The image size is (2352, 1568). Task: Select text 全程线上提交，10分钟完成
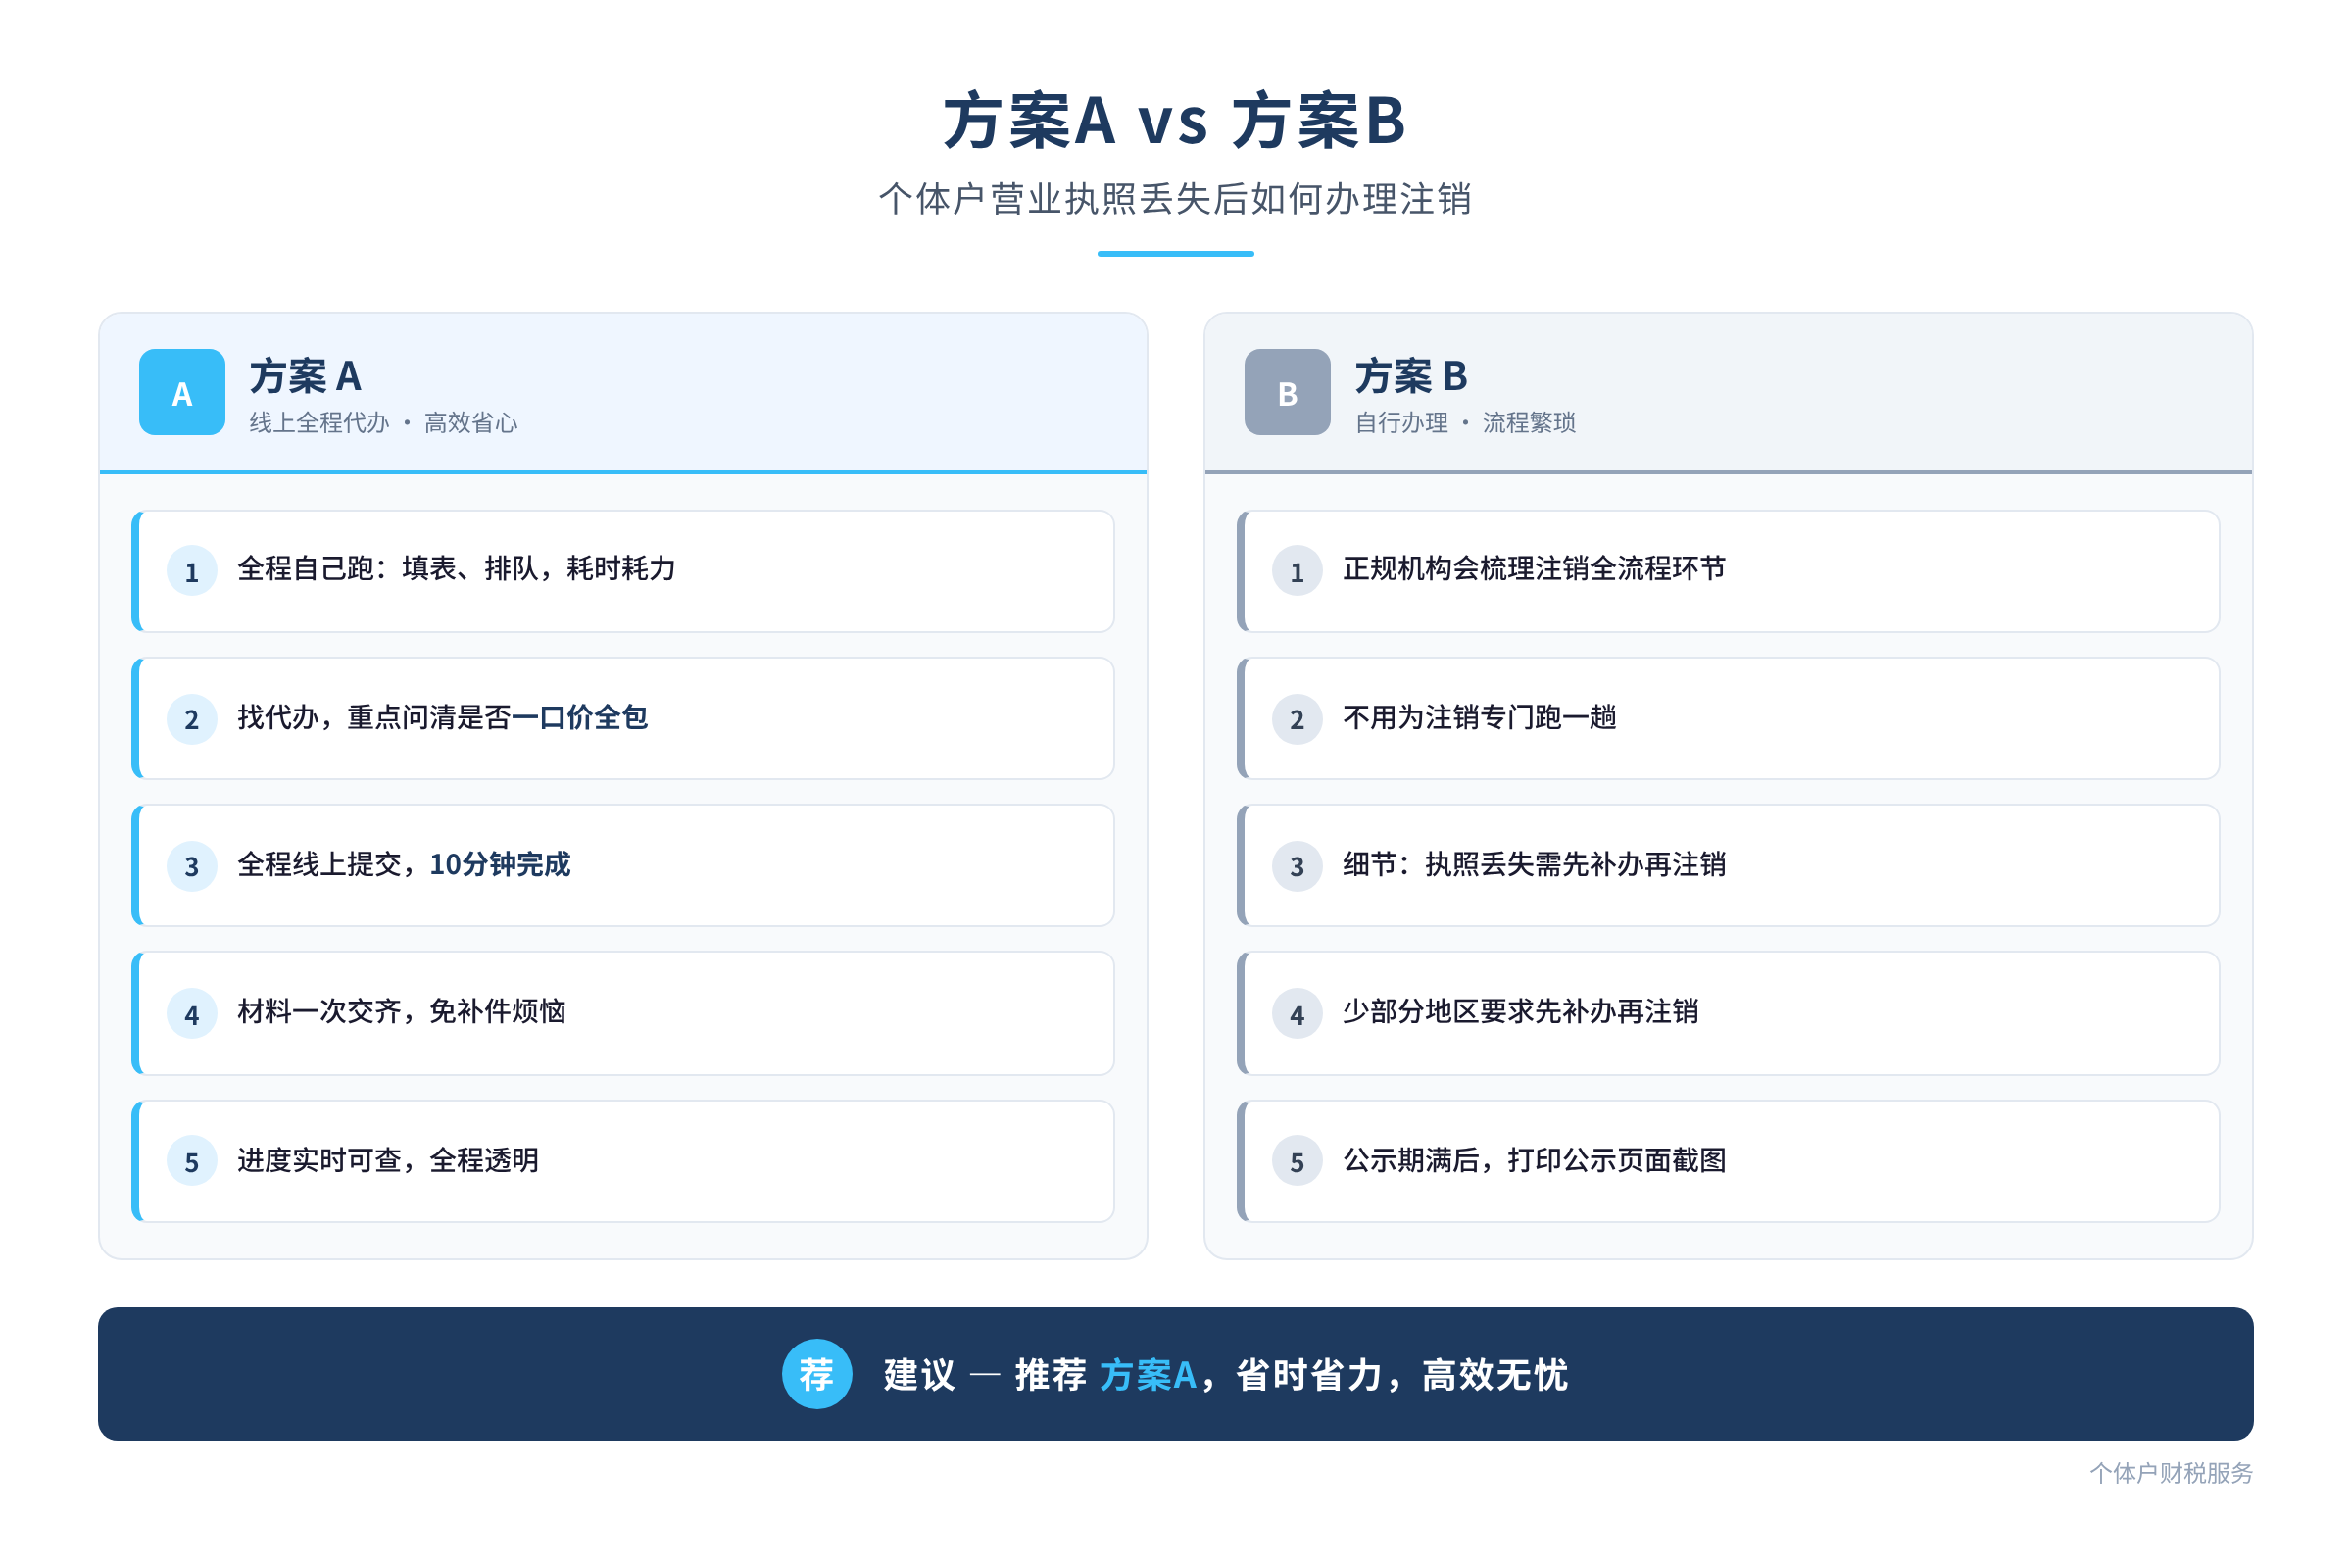tap(404, 864)
